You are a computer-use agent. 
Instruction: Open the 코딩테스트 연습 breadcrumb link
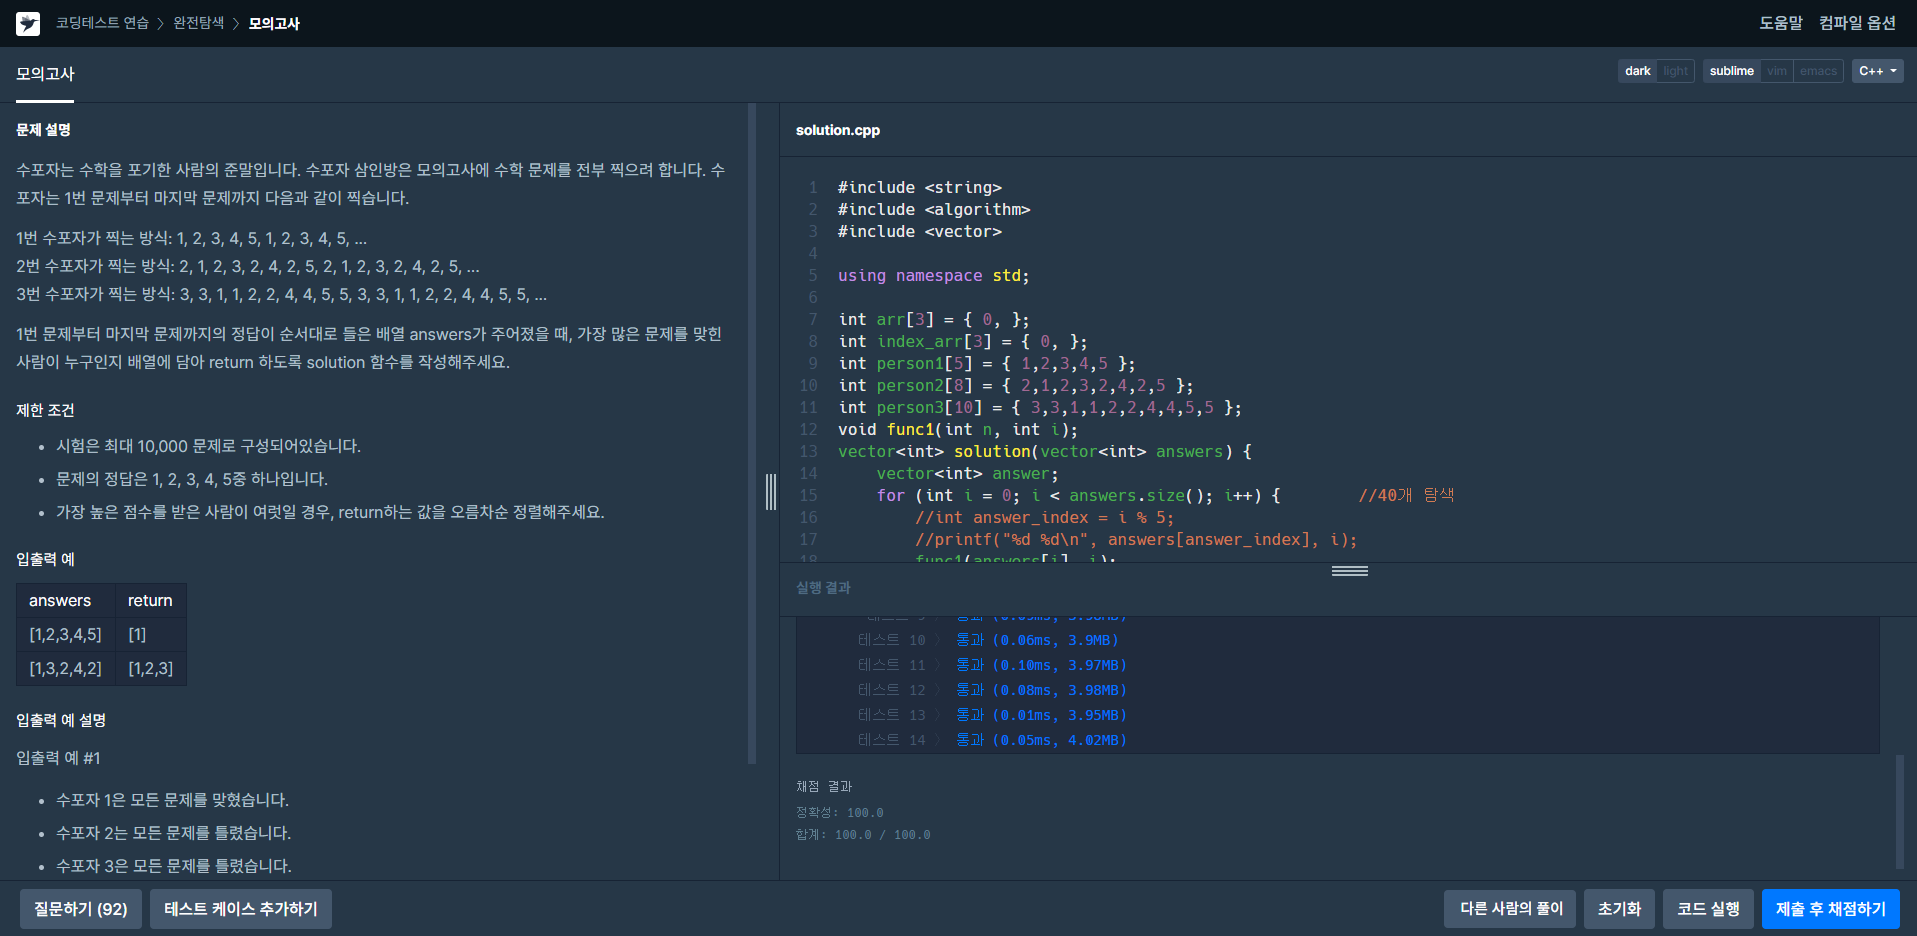coord(102,23)
